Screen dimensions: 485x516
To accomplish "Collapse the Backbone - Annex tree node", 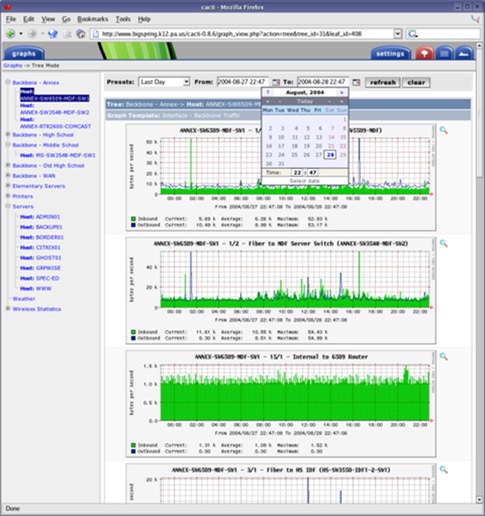I will tap(8, 82).
